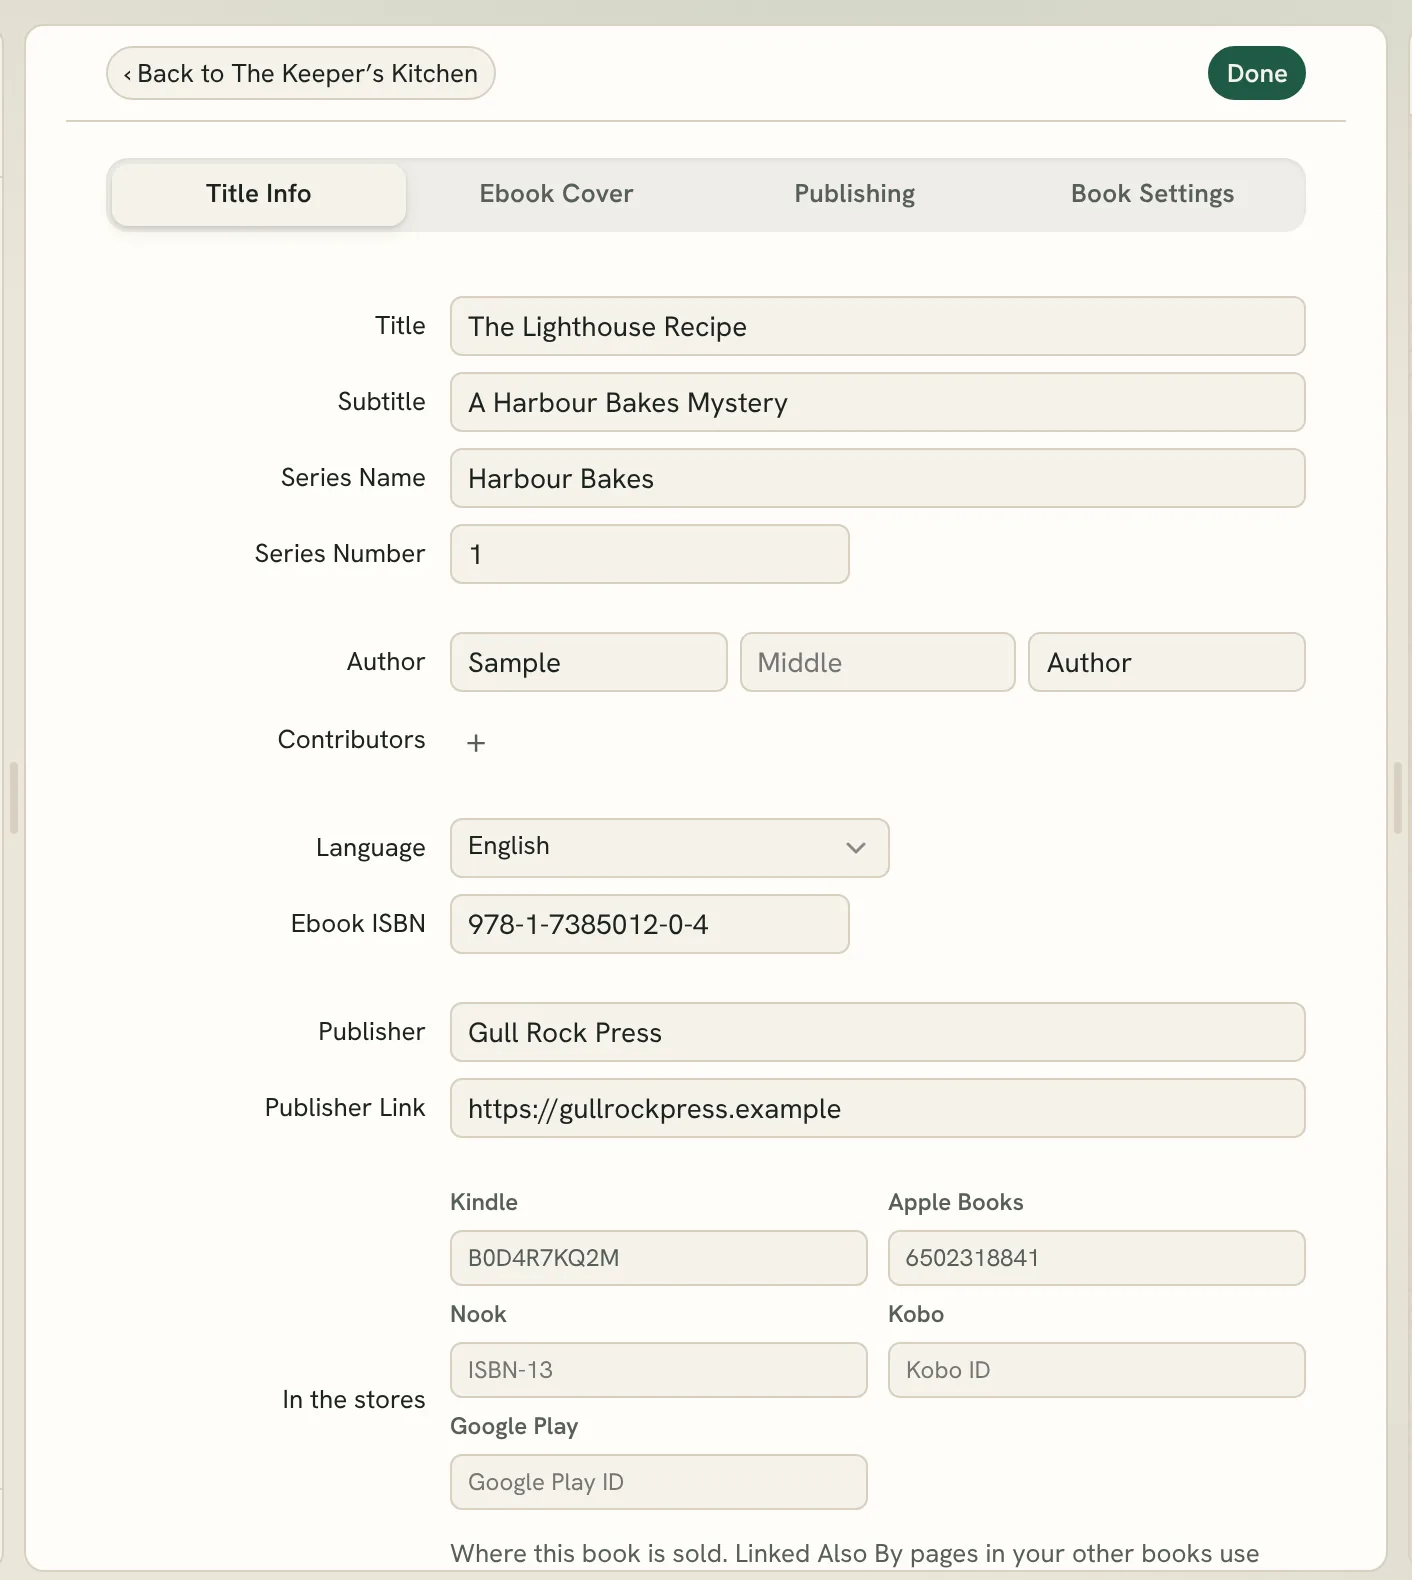
Task: Open the Ebook Cover tab
Action: pos(556,194)
